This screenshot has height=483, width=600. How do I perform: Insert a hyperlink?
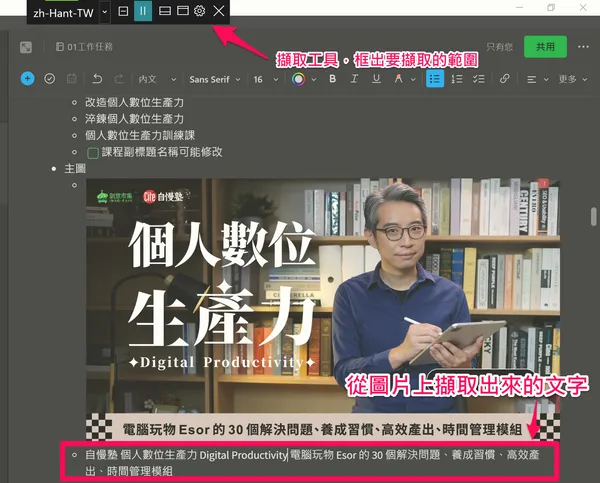click(505, 79)
